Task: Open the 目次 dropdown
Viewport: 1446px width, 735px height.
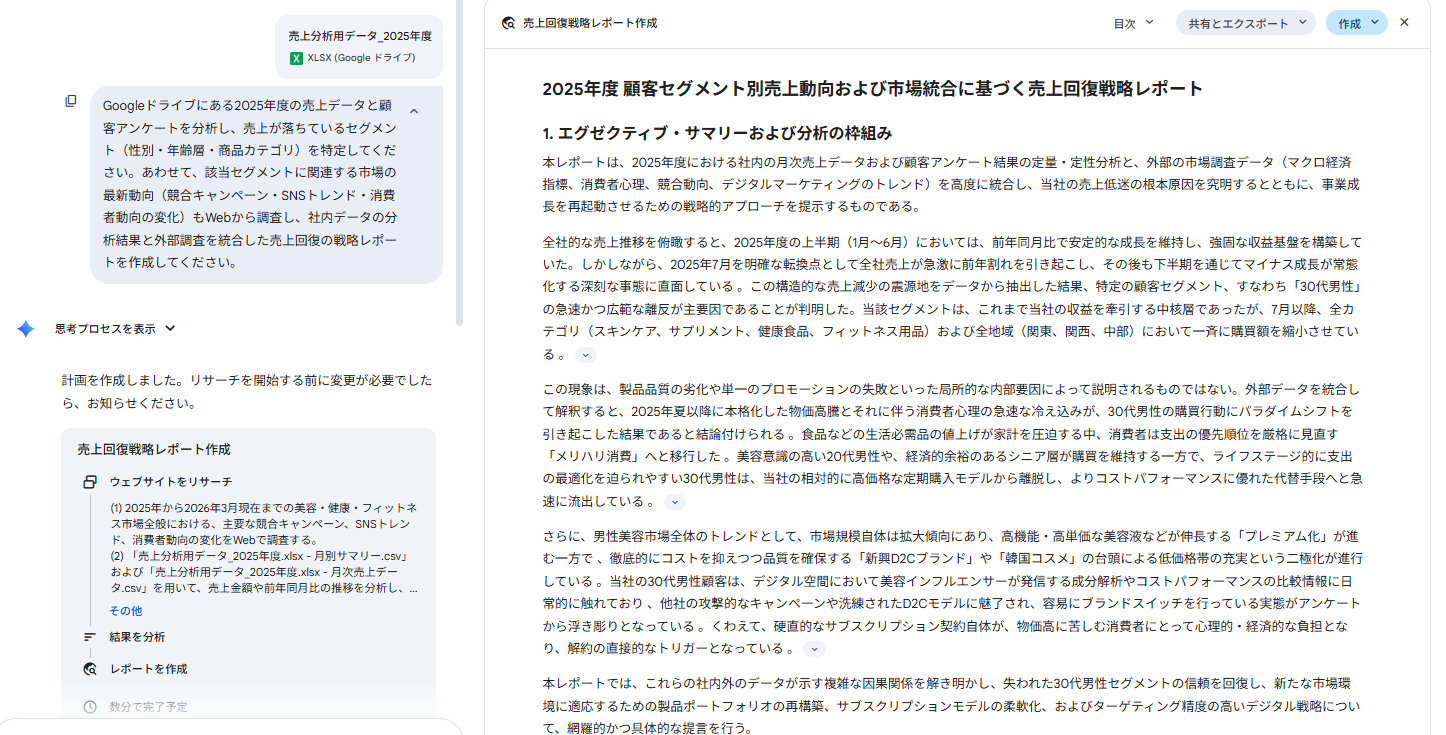Action: point(1133,23)
